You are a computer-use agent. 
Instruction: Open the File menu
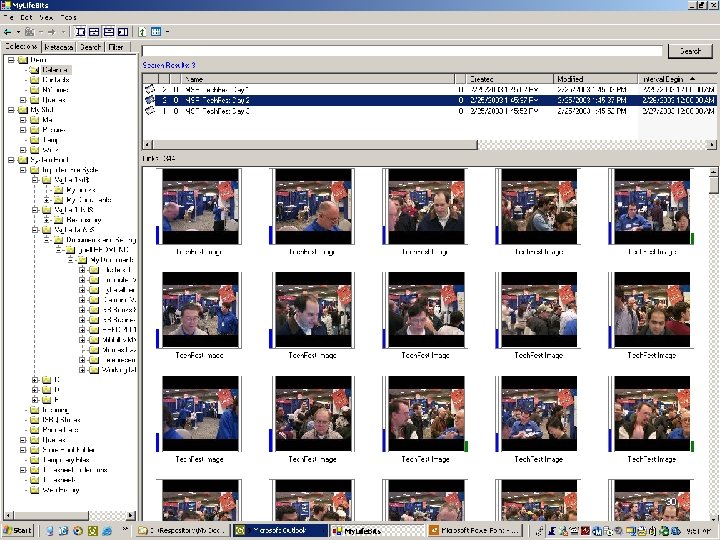8,17
